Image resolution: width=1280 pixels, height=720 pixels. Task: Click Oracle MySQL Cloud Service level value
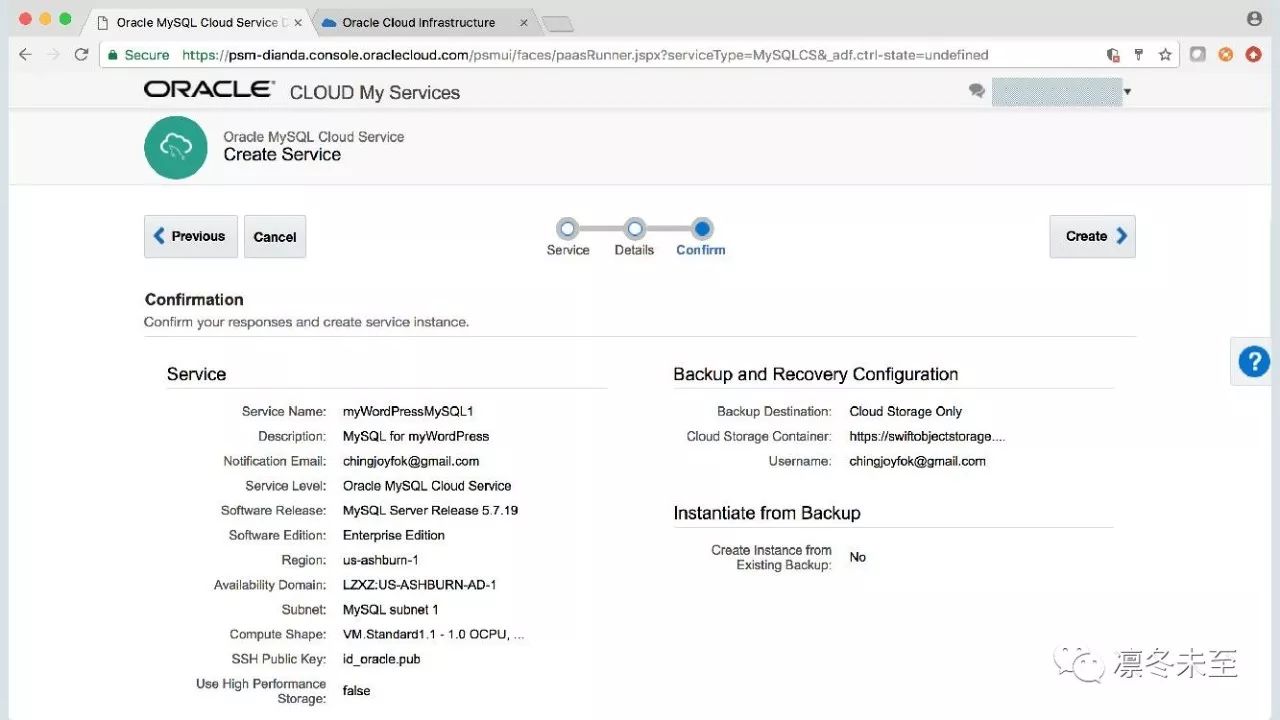(427, 486)
